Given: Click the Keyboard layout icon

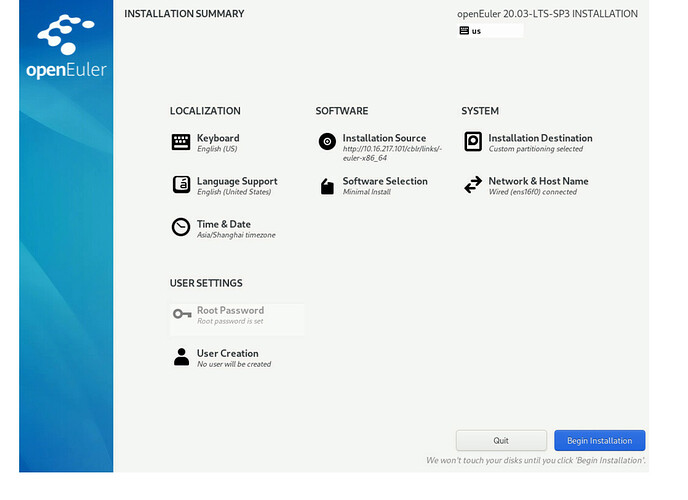Looking at the screenshot, I should 181,142.
